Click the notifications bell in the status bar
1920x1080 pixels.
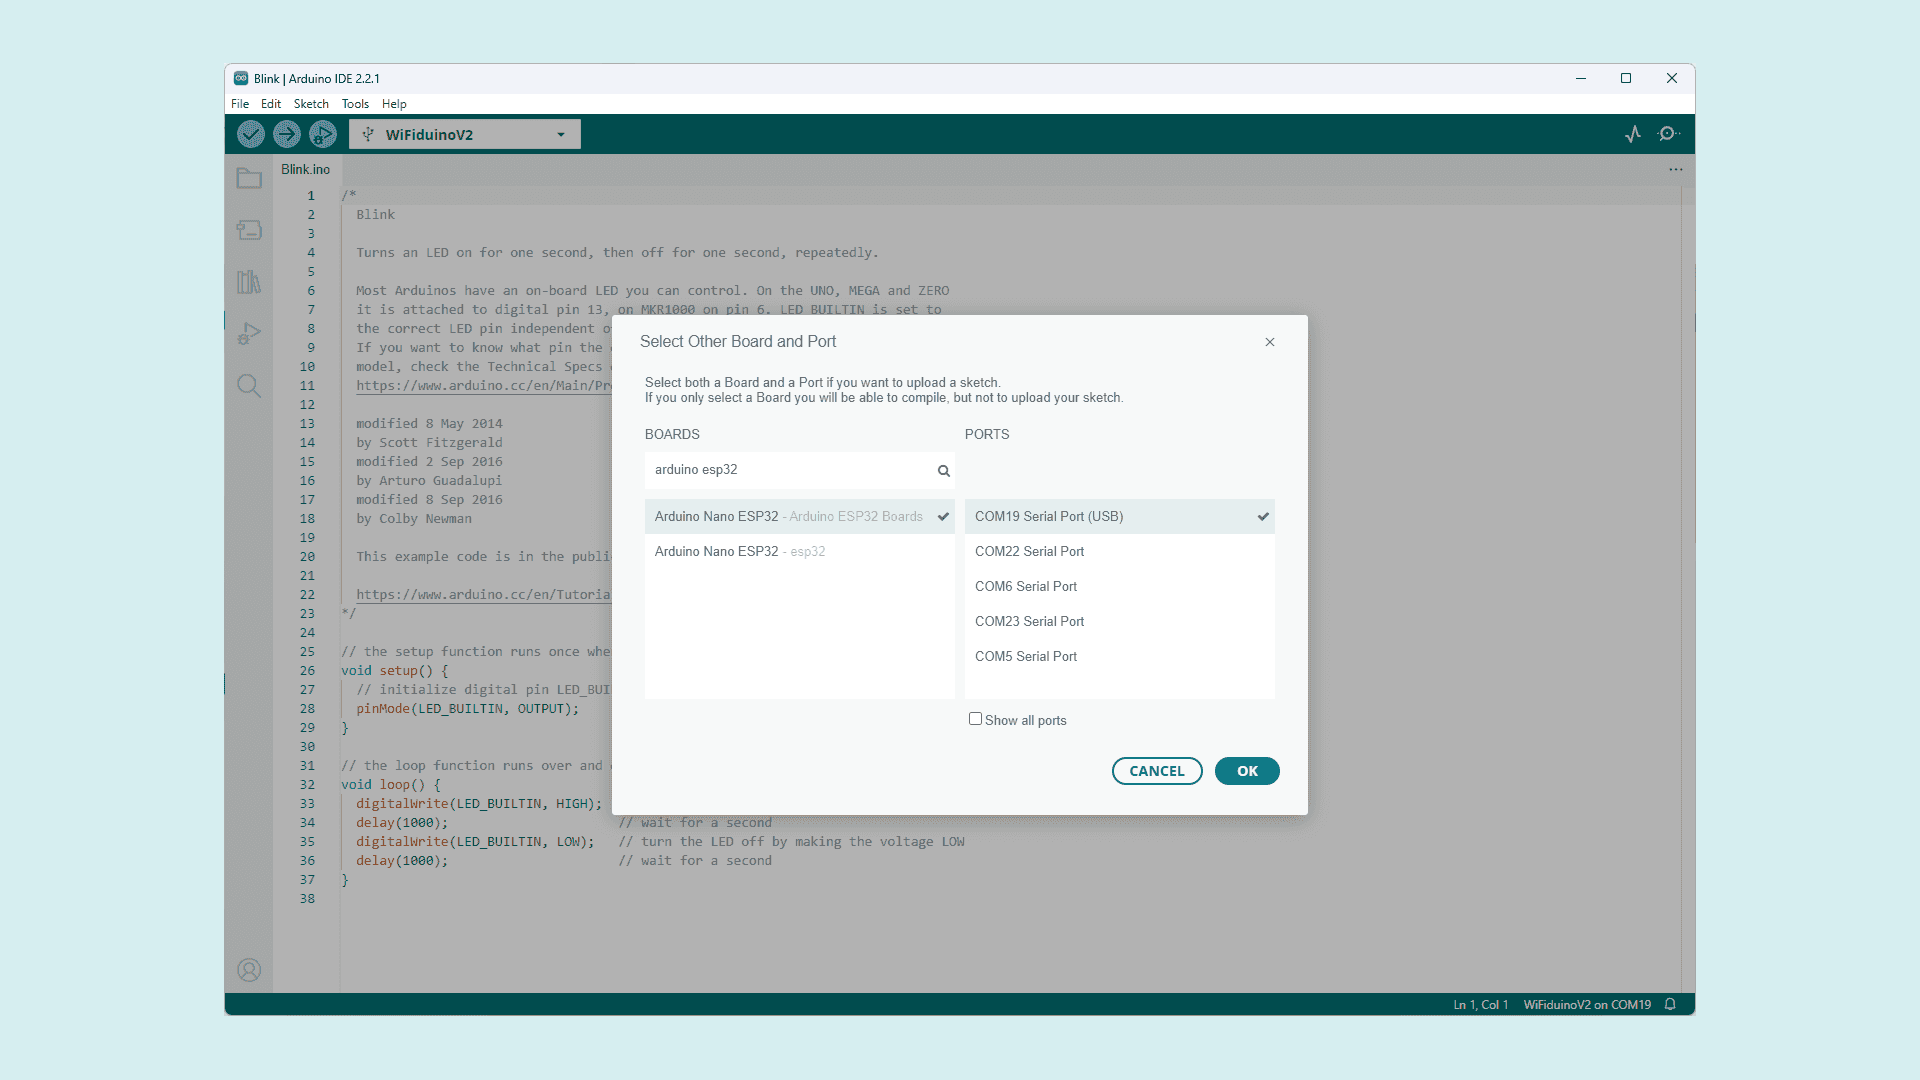(1670, 1004)
